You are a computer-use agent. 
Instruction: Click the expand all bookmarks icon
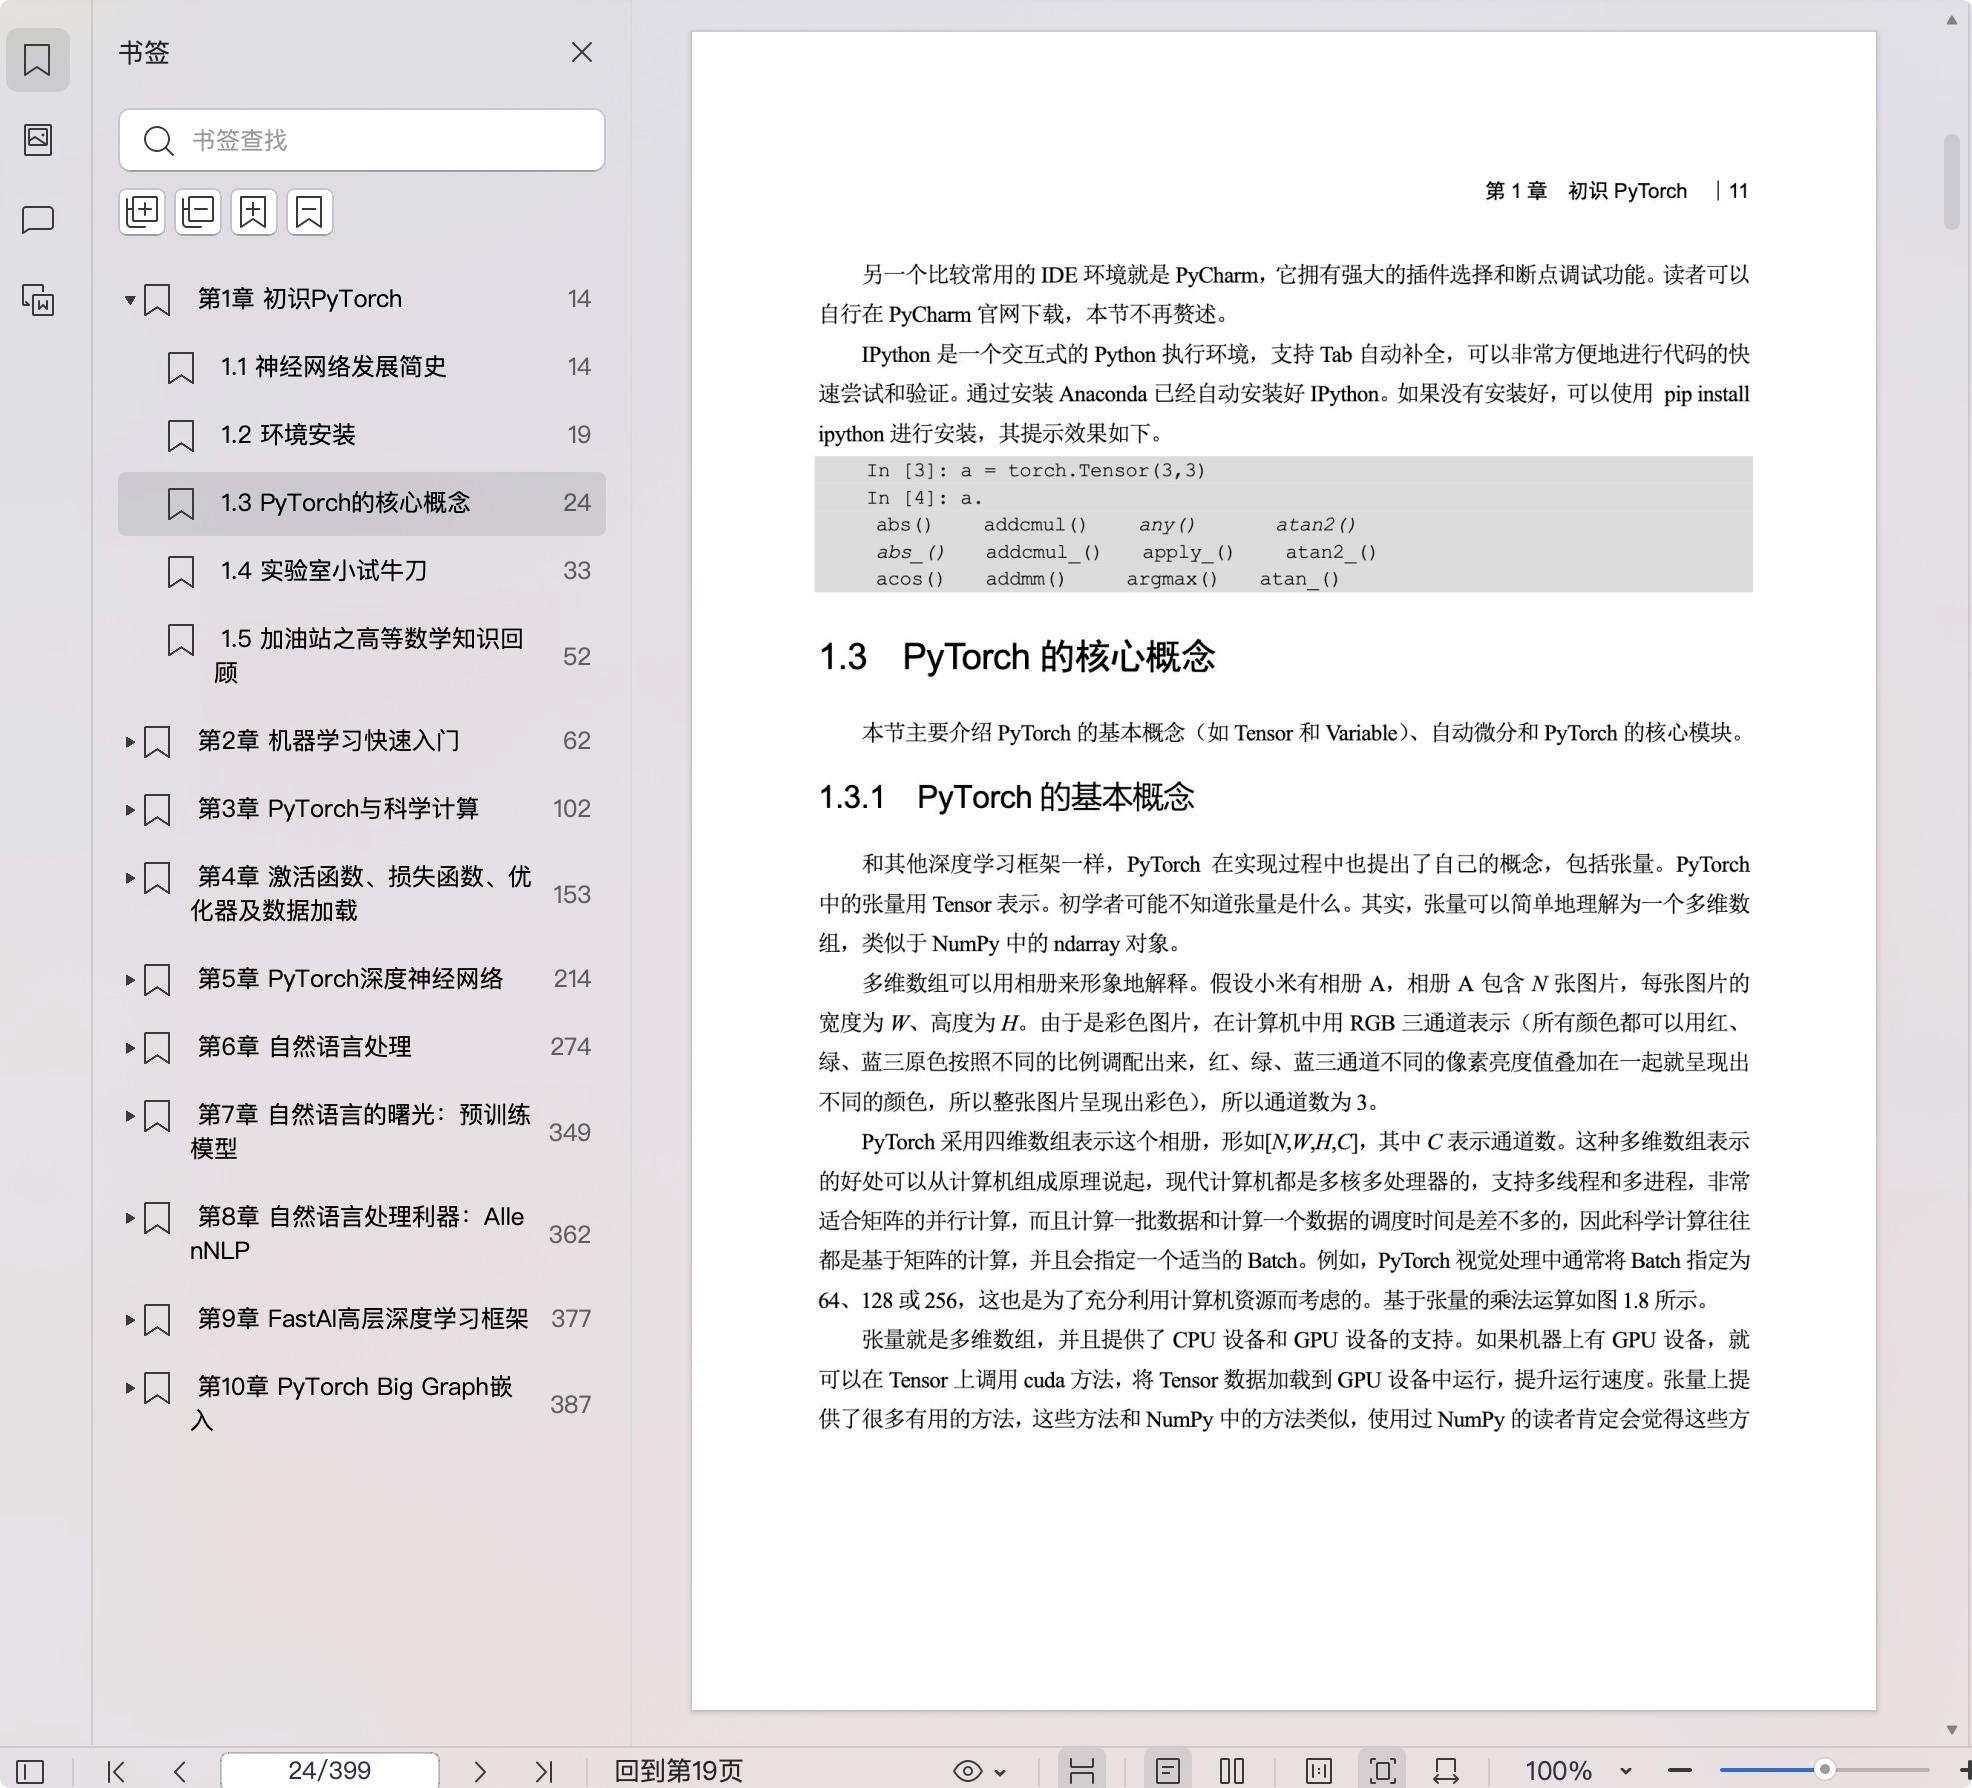142,212
